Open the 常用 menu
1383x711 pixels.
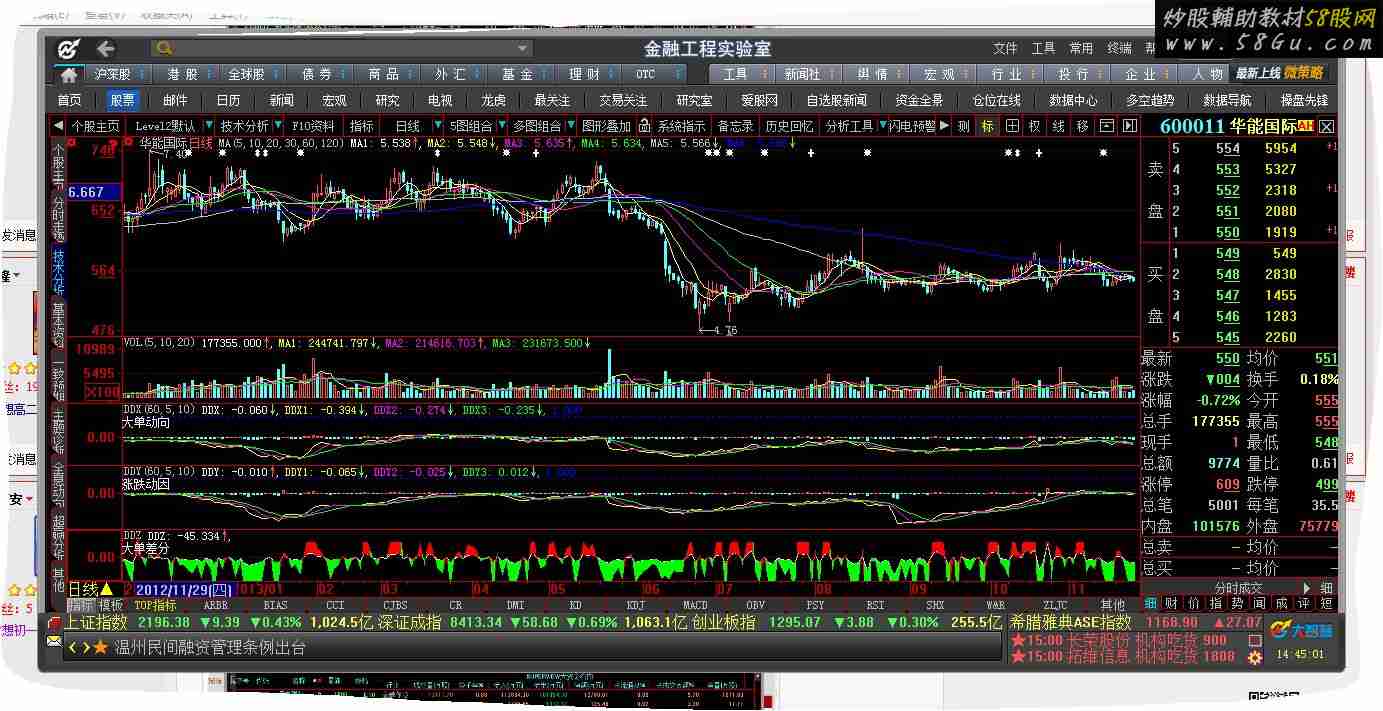pos(1081,48)
